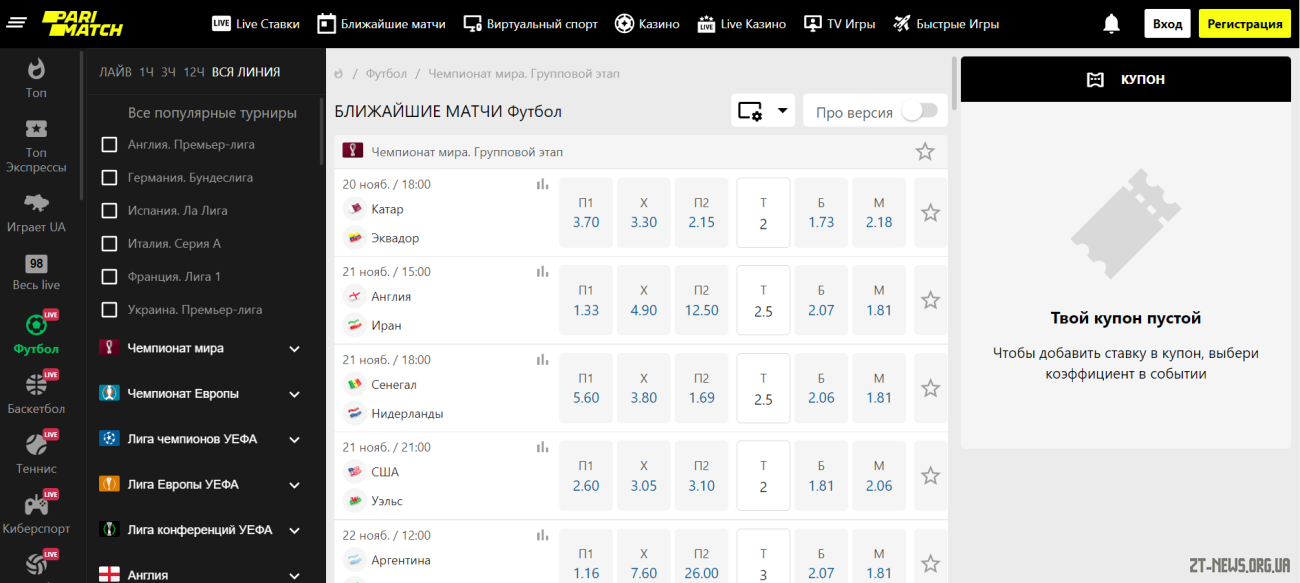Open Топ Экспрессы in sidebar
The image size is (1300, 583).
(36, 146)
